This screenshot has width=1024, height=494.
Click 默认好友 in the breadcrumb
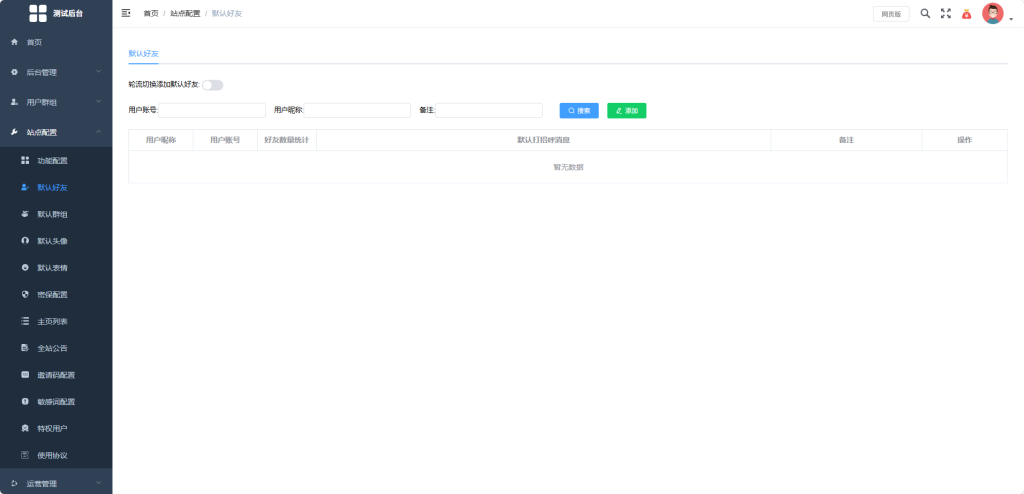coord(227,13)
